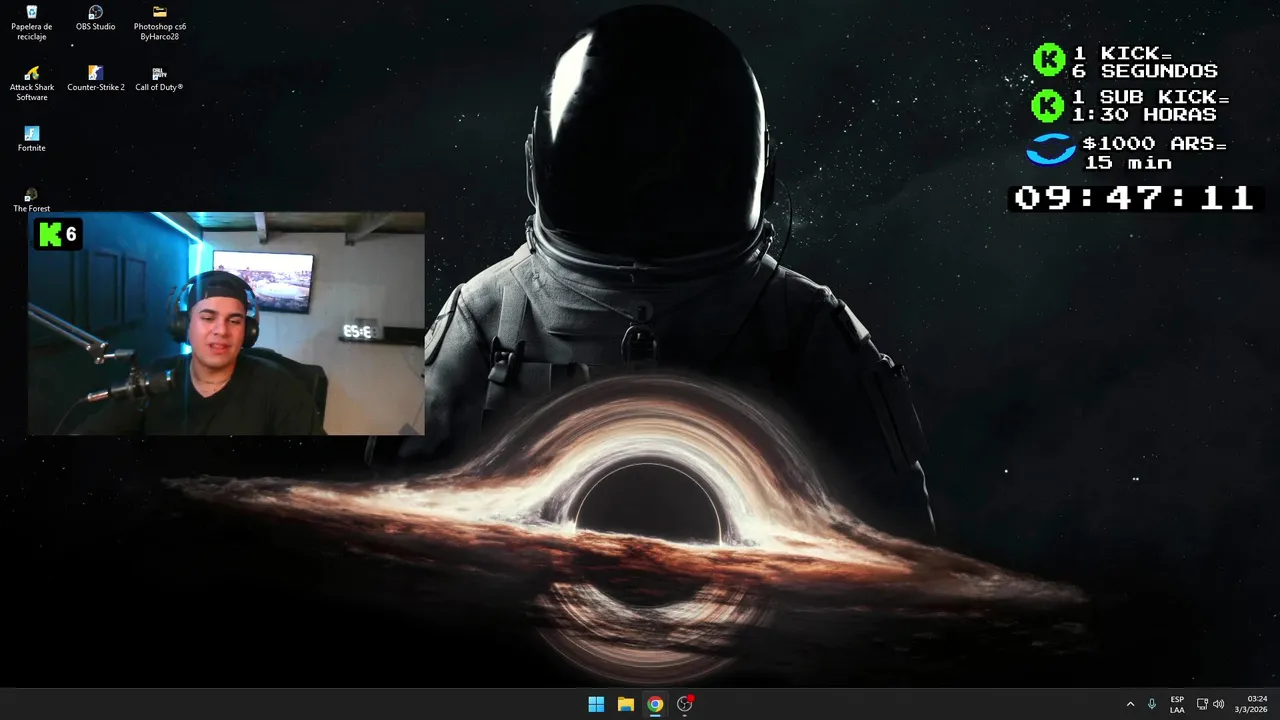
Task: Click the green Kick logo beside 1 KICK
Action: pyautogui.click(x=1049, y=60)
